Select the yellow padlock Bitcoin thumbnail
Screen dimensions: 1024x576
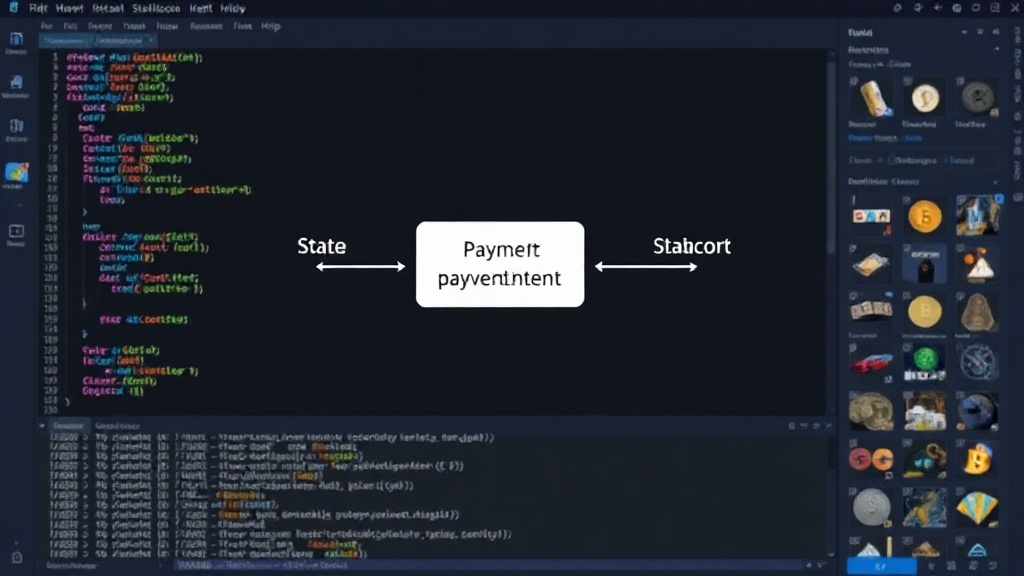(977, 460)
